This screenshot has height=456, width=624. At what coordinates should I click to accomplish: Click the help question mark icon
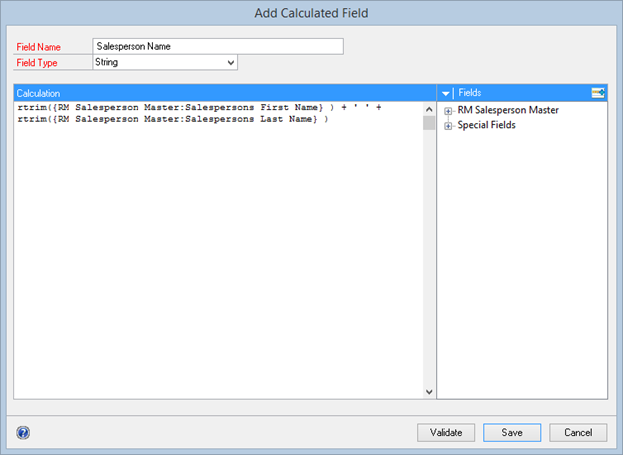[23, 433]
